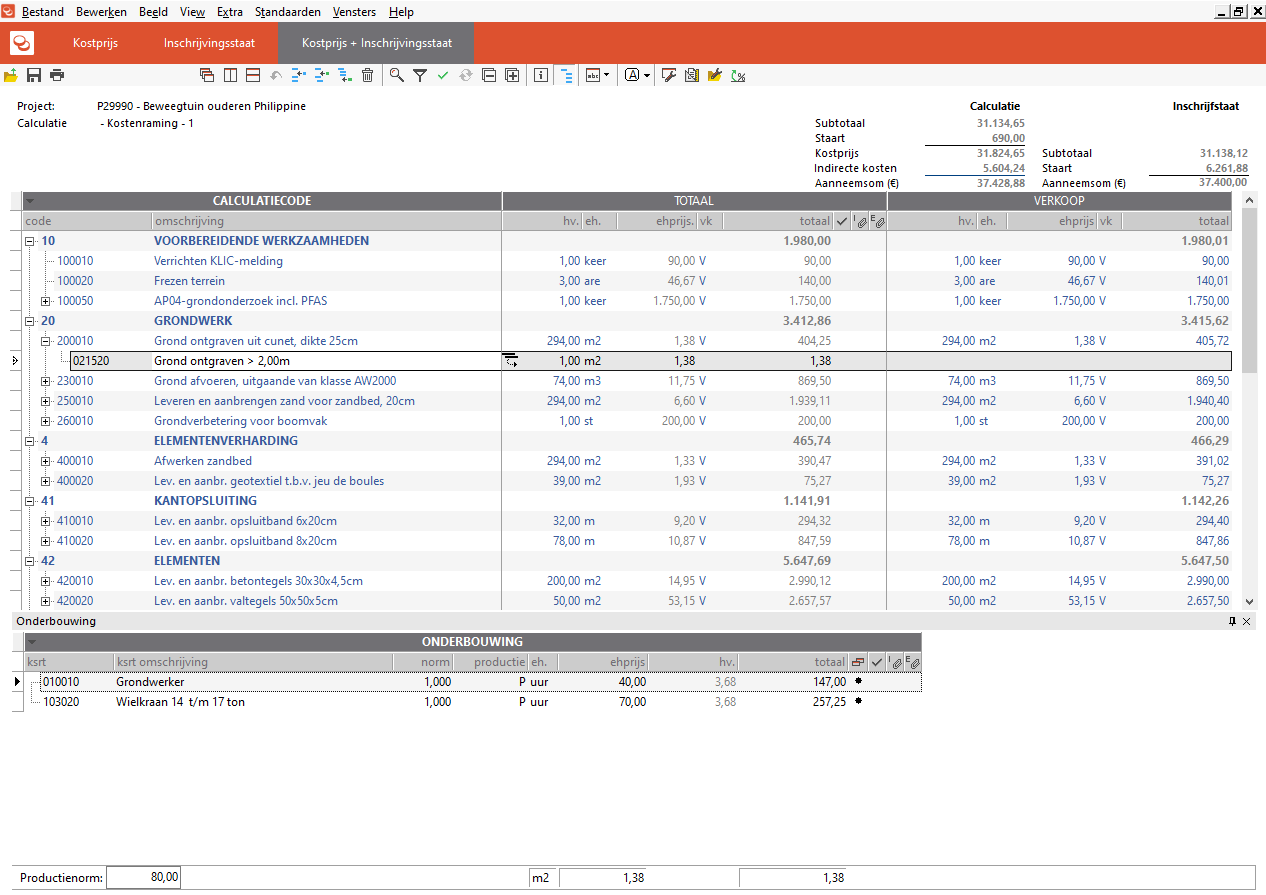
Task: Expand all rows with the plus box icon
Action: pos(512,75)
